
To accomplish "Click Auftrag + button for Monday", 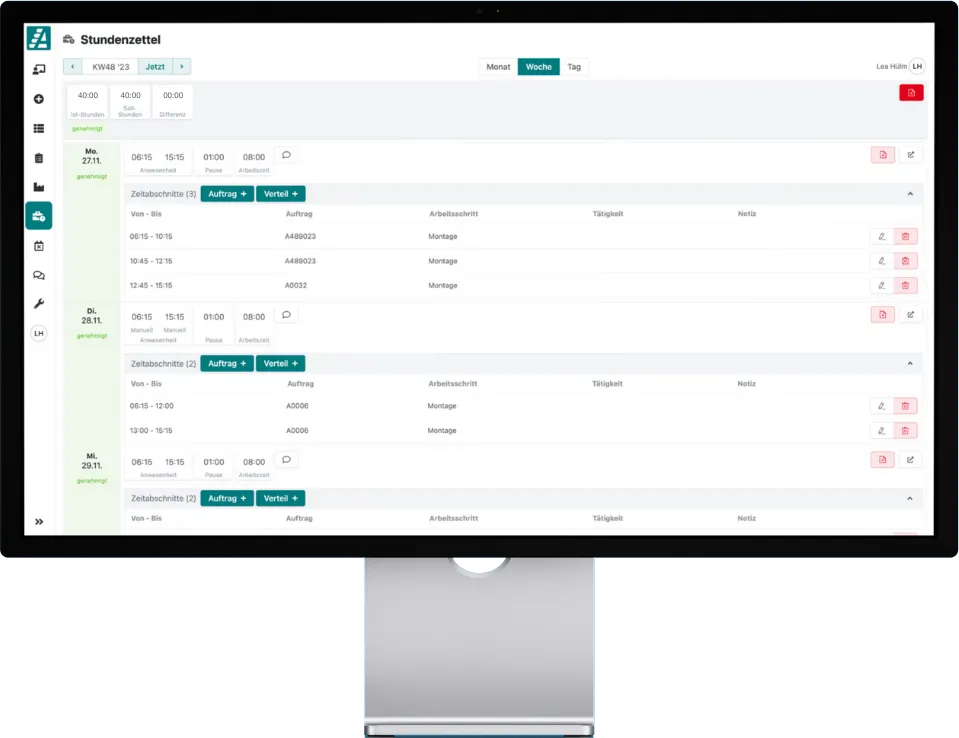I will (227, 194).
